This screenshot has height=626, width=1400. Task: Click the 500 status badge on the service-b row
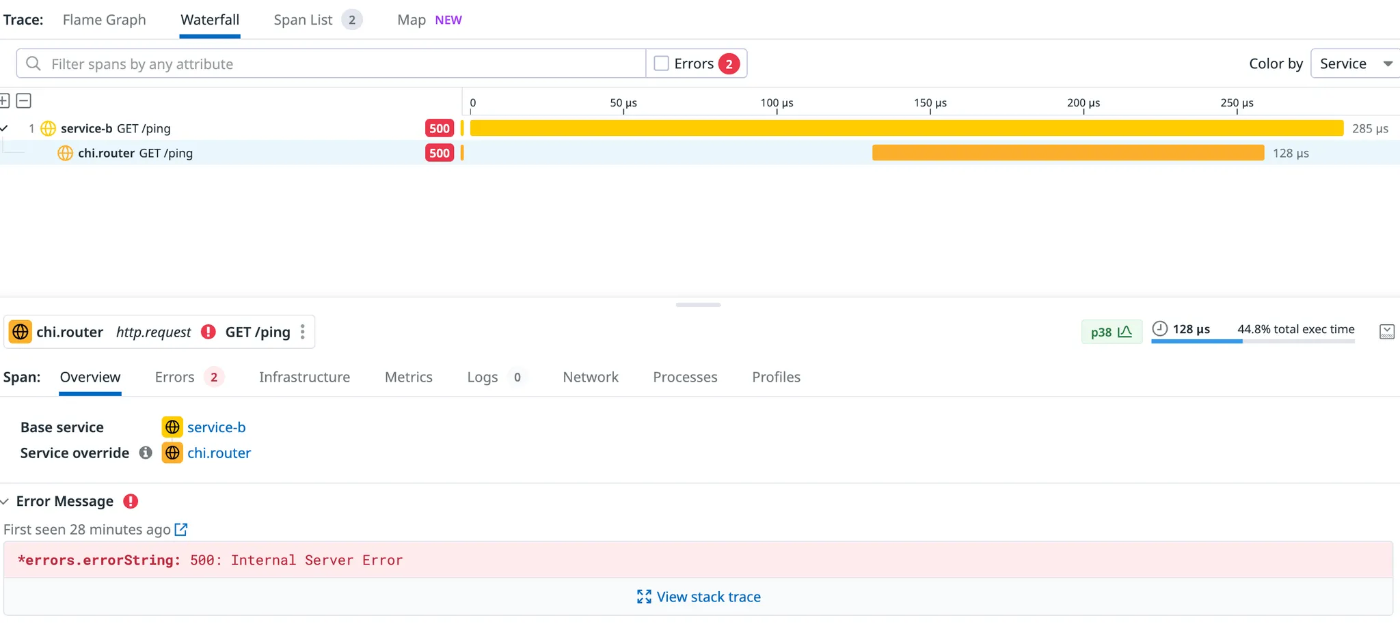click(439, 128)
